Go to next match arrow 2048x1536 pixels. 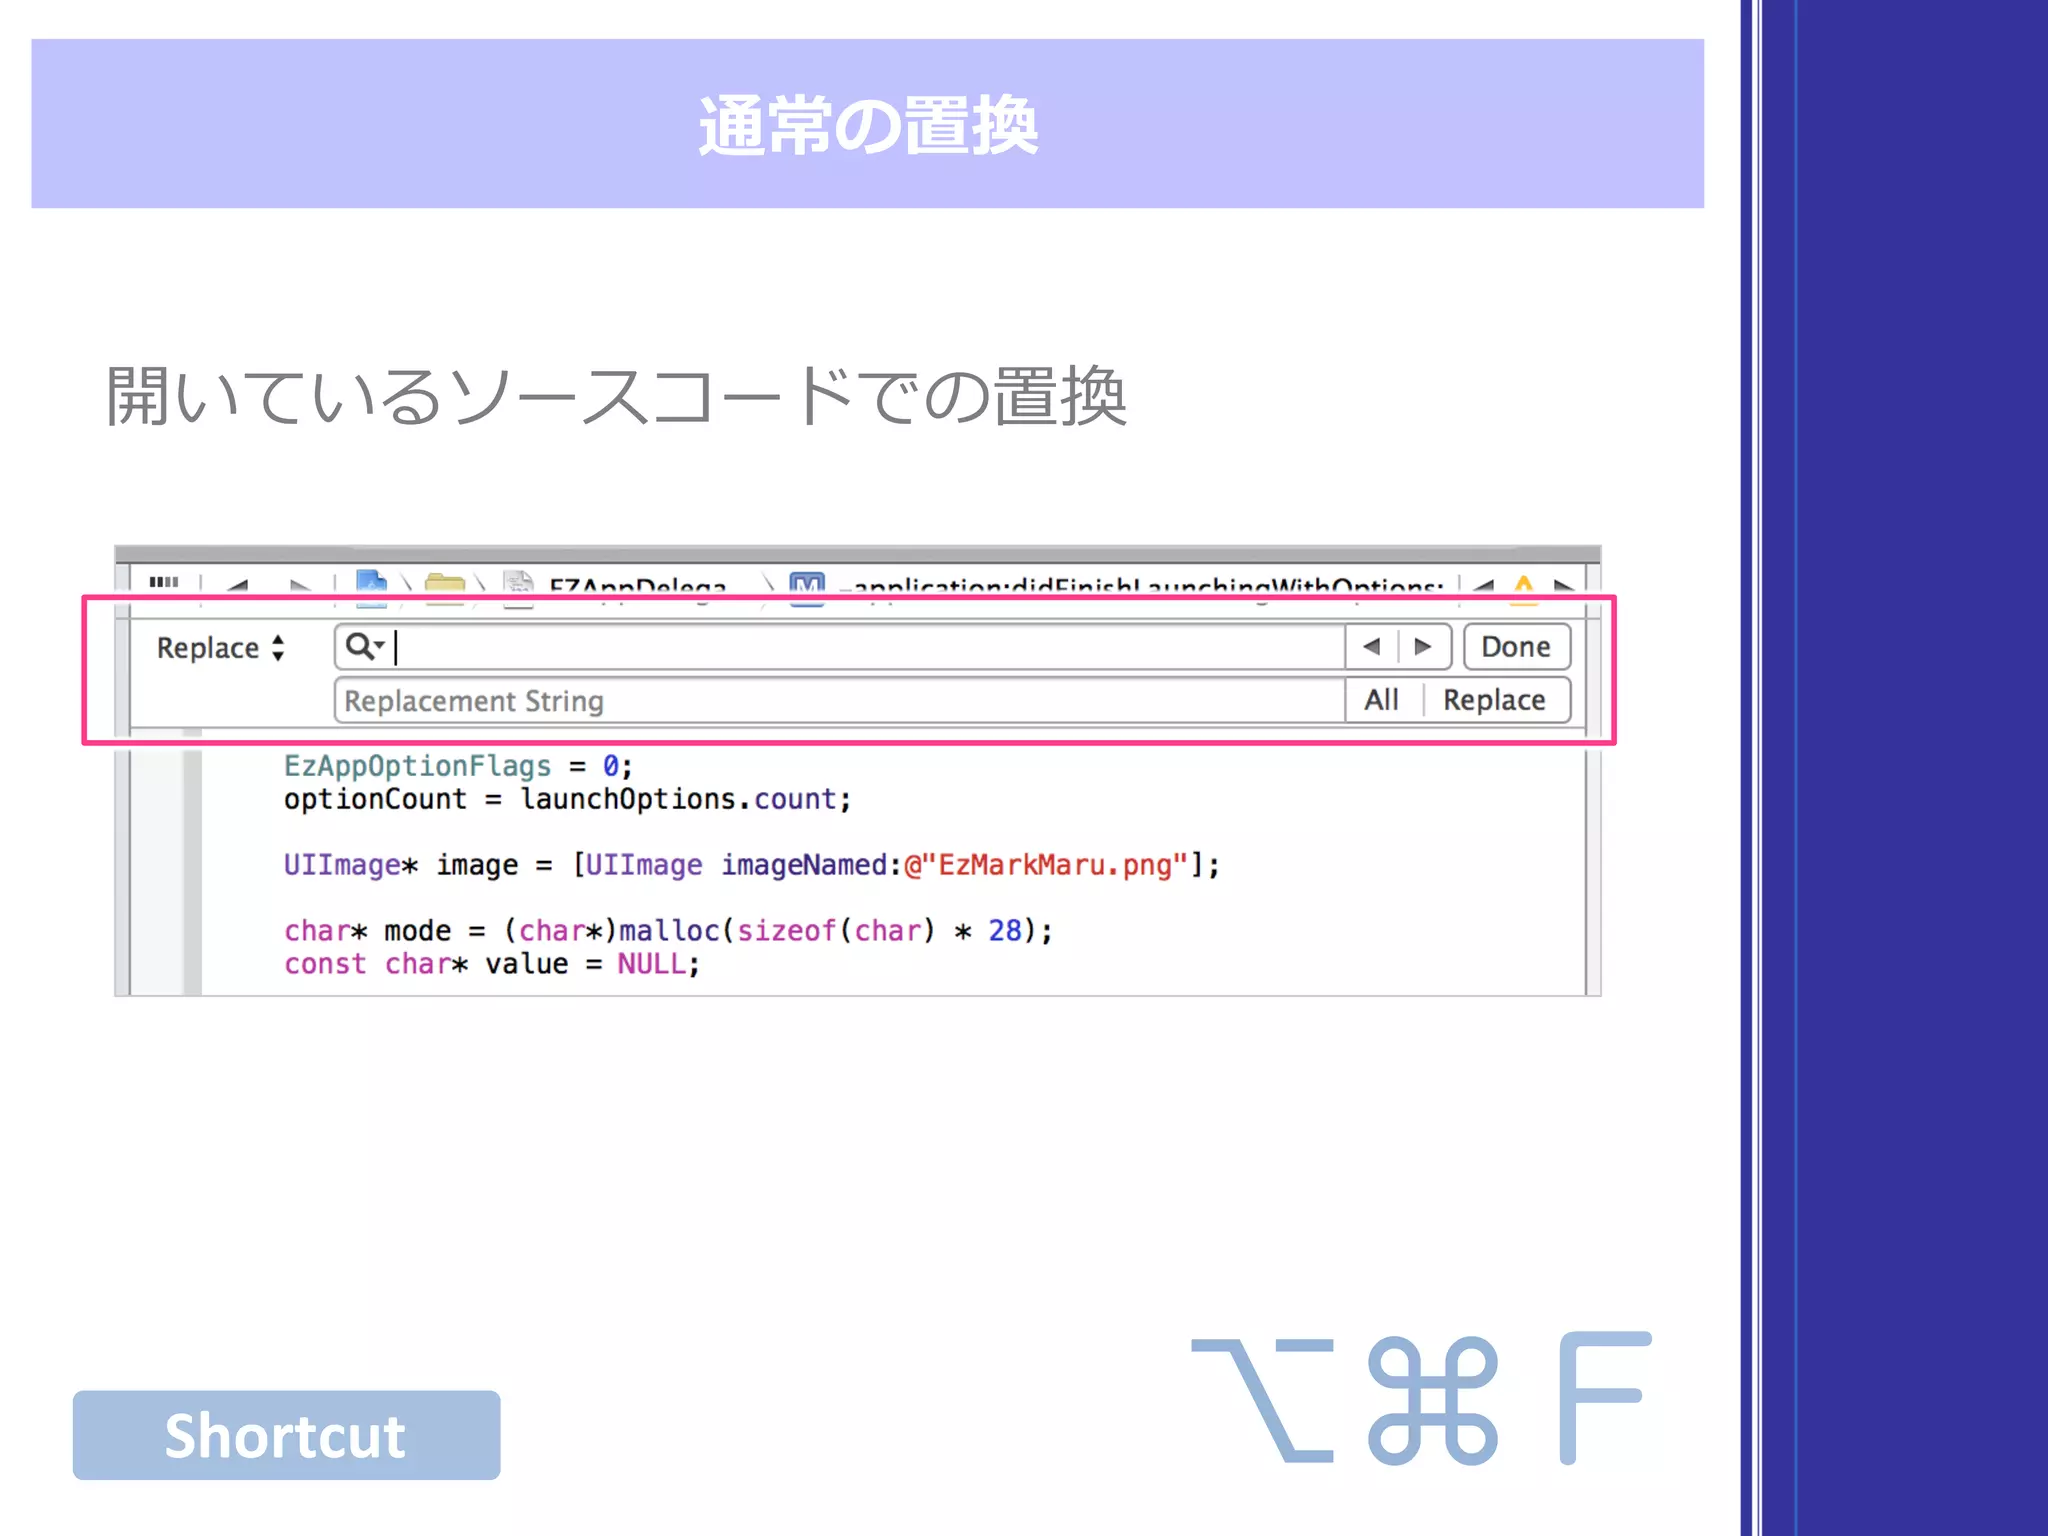(1423, 647)
